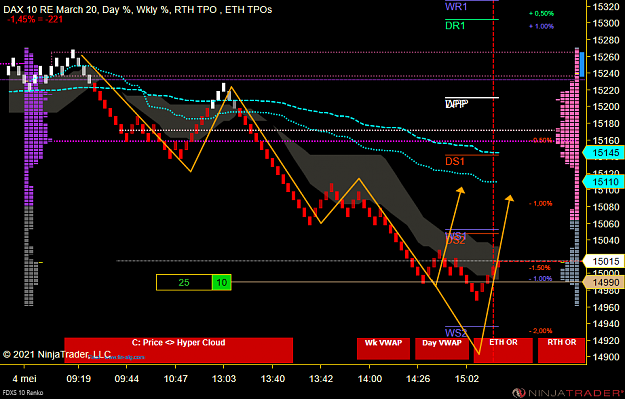625x399 pixels.
Task: Click the ETH OR status box
Action: [x=503, y=350]
